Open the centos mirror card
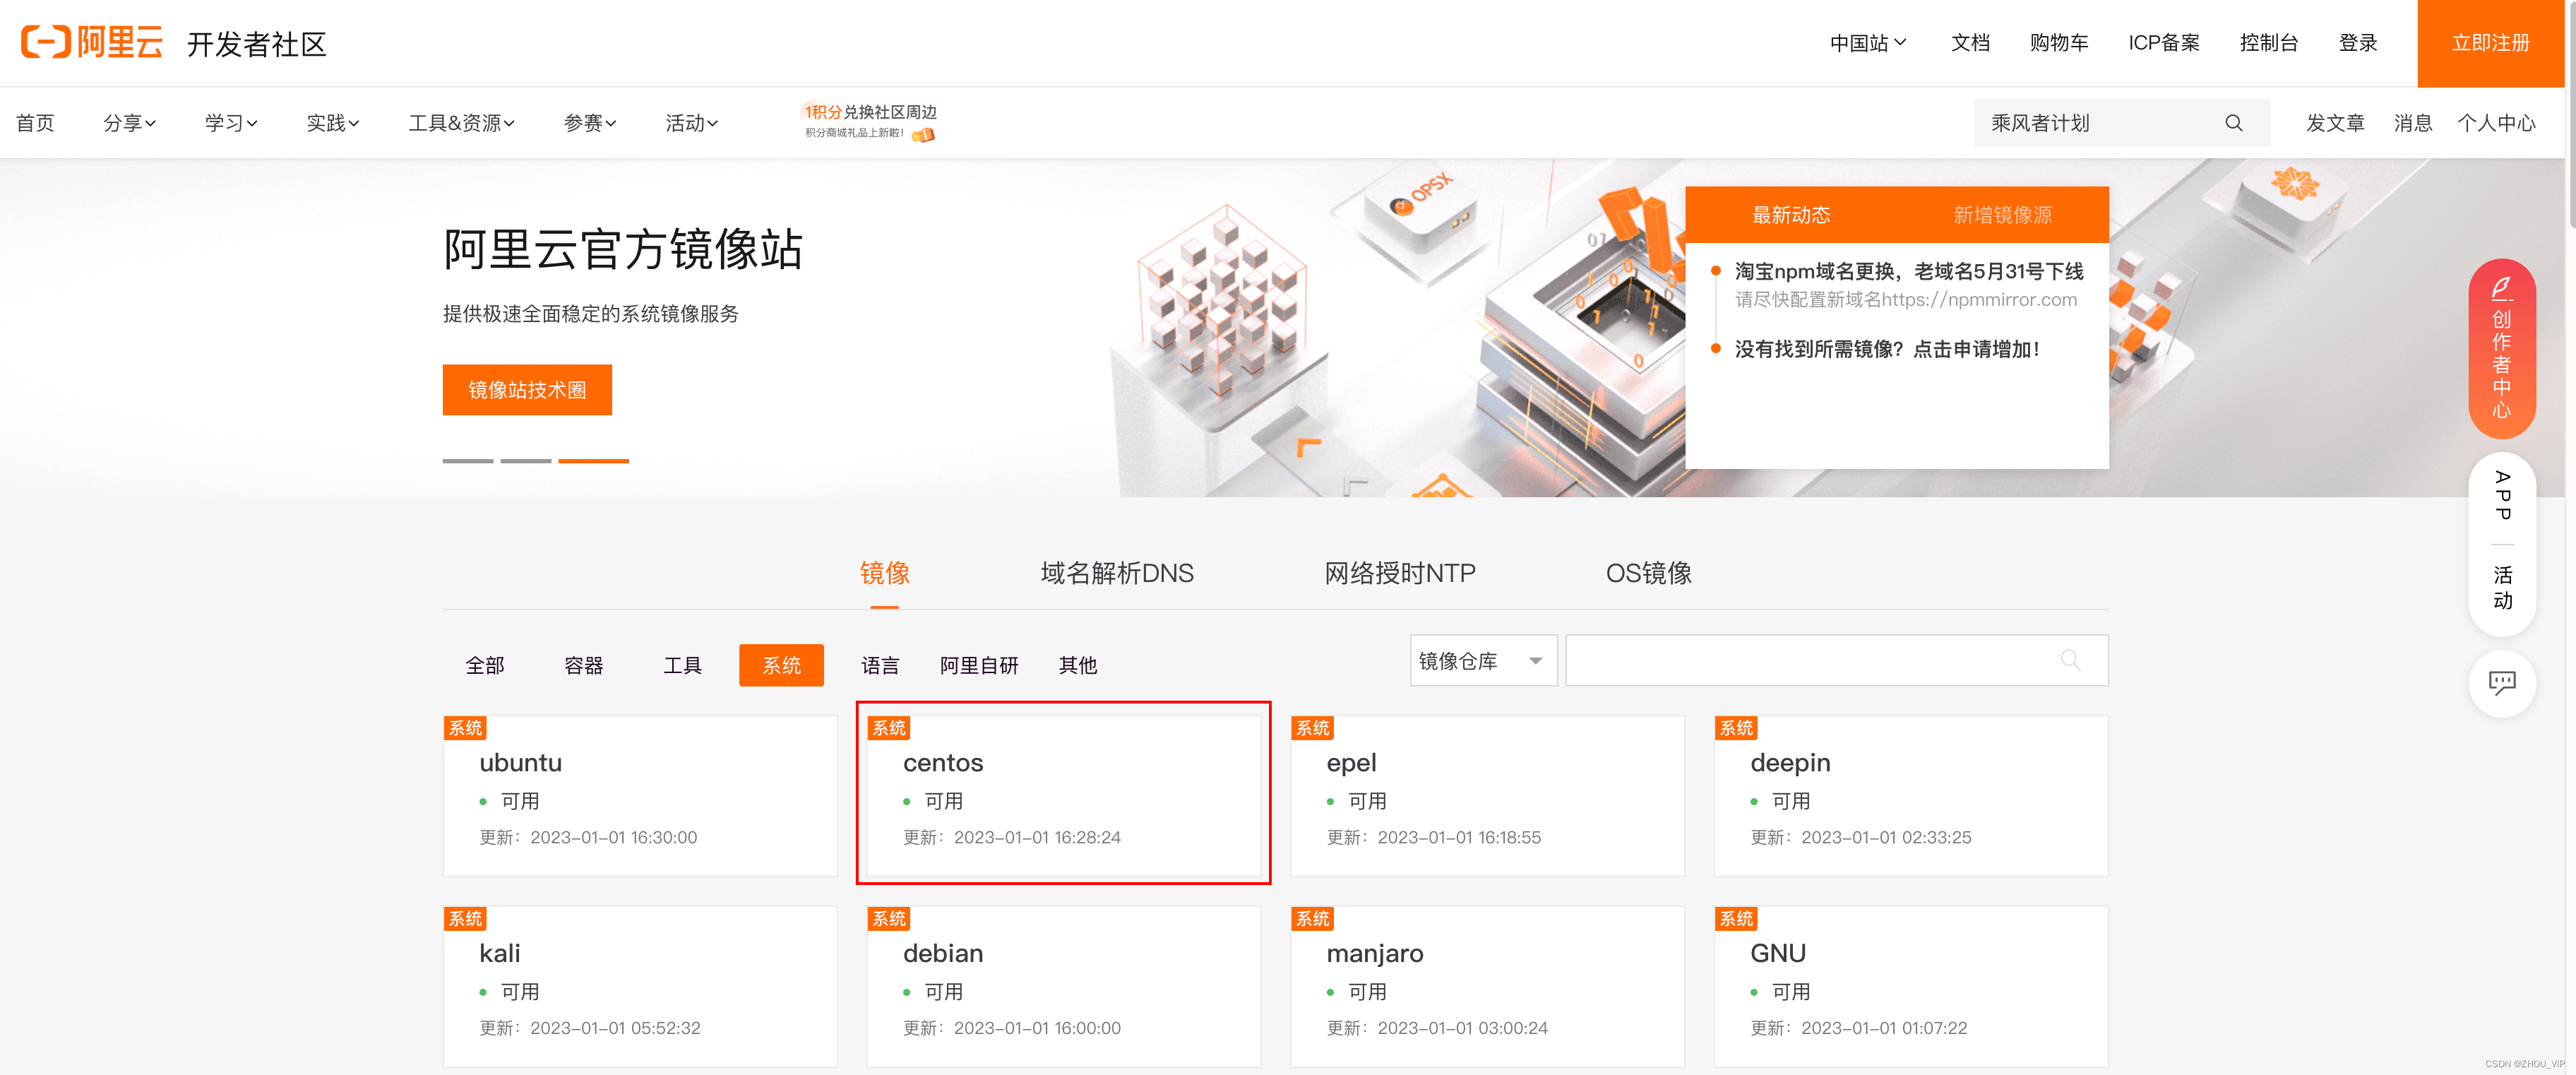 [1064, 796]
